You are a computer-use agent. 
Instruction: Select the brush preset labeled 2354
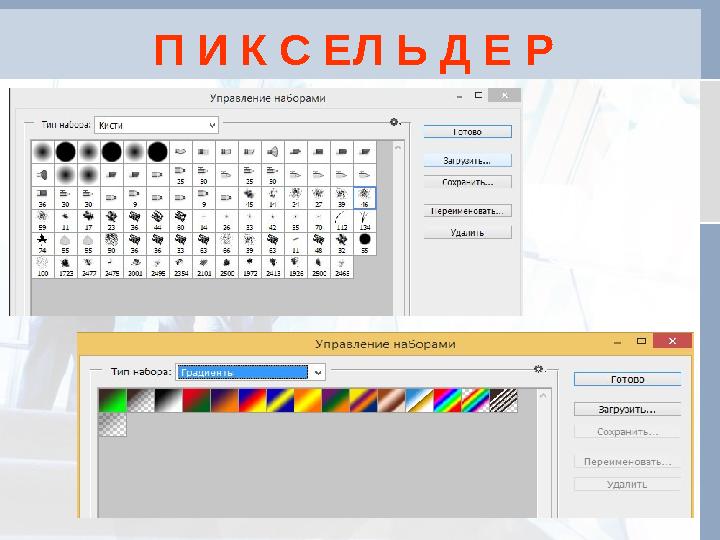(x=180, y=267)
